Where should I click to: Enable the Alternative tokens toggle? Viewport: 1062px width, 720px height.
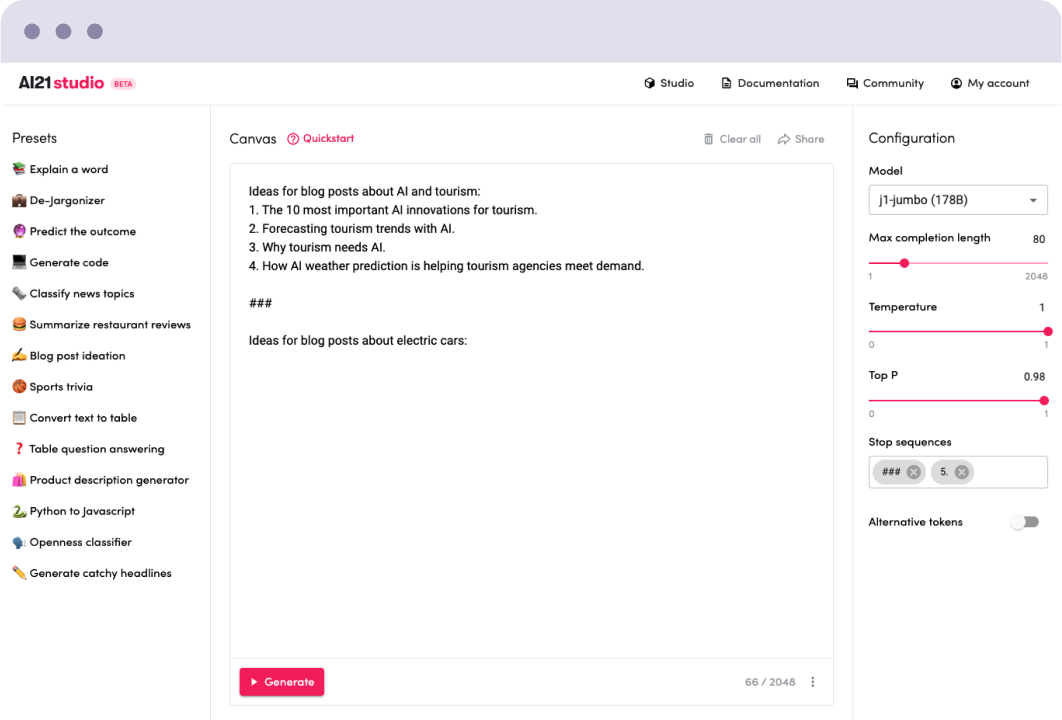[1024, 522]
